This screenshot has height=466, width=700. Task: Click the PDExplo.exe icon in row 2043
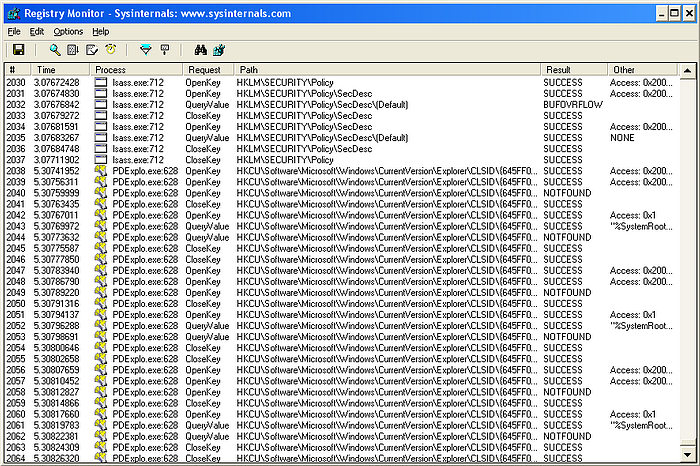point(101,226)
